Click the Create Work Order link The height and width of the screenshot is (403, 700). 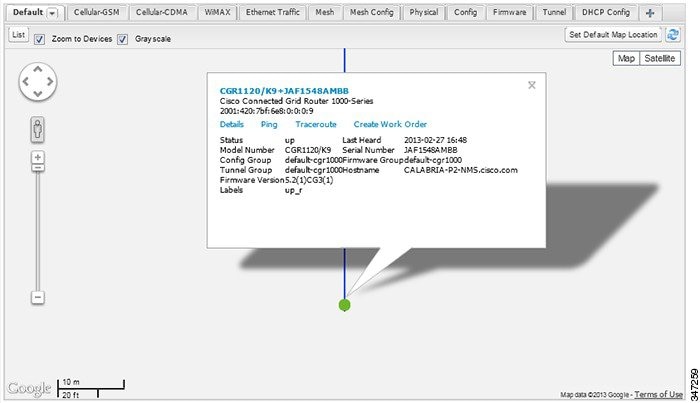click(390, 125)
